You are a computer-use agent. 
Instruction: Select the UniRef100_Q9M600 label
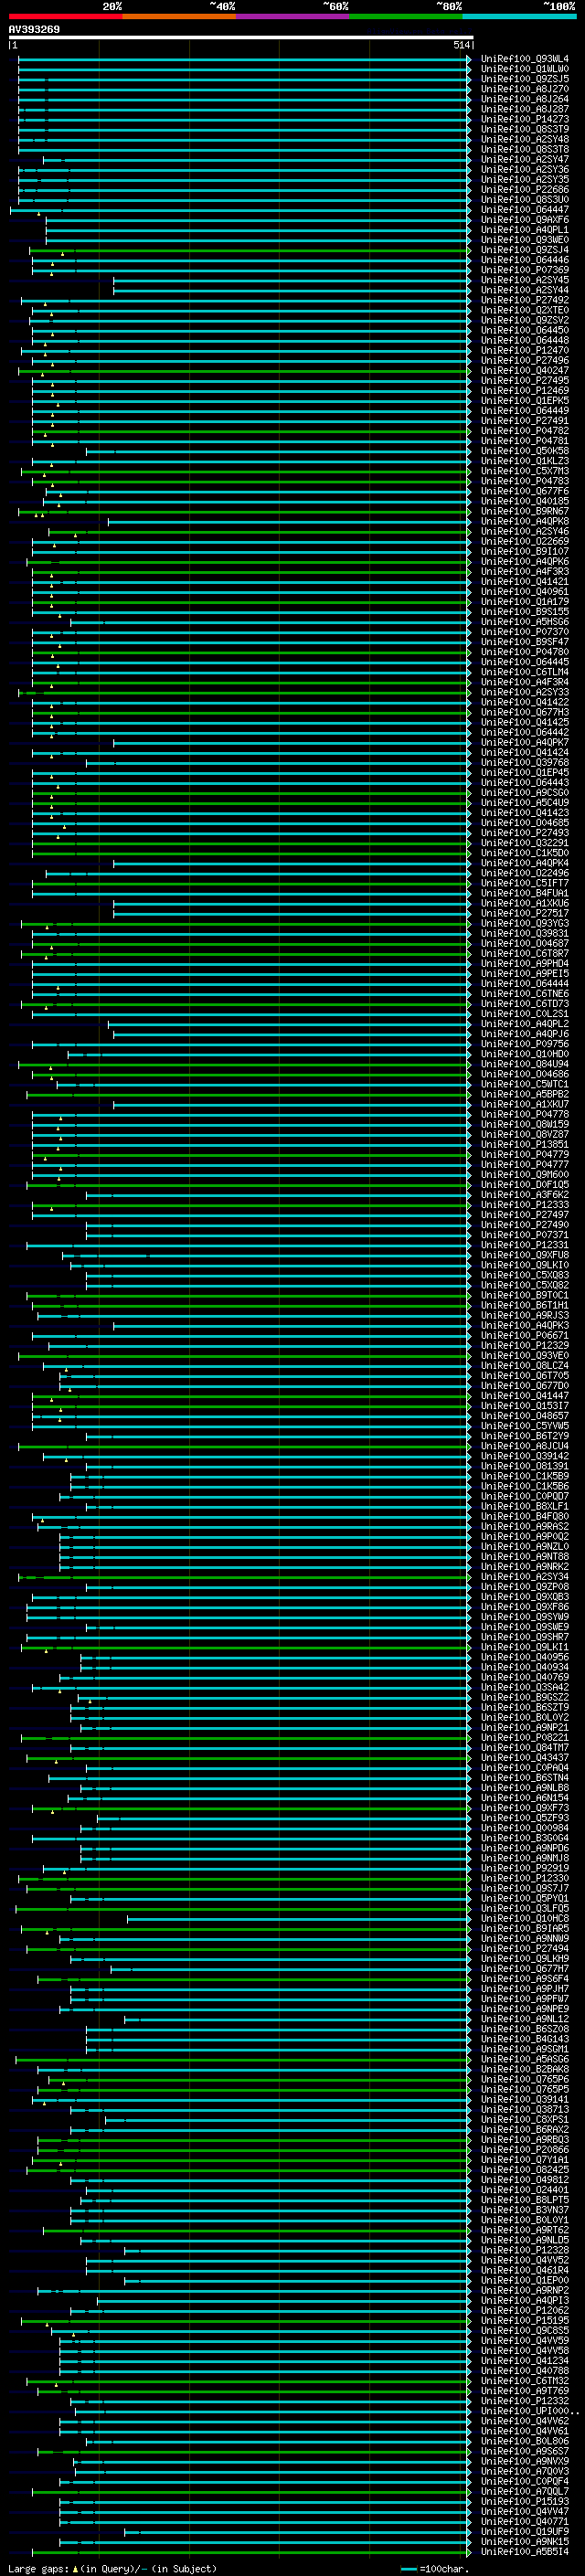point(525,1175)
